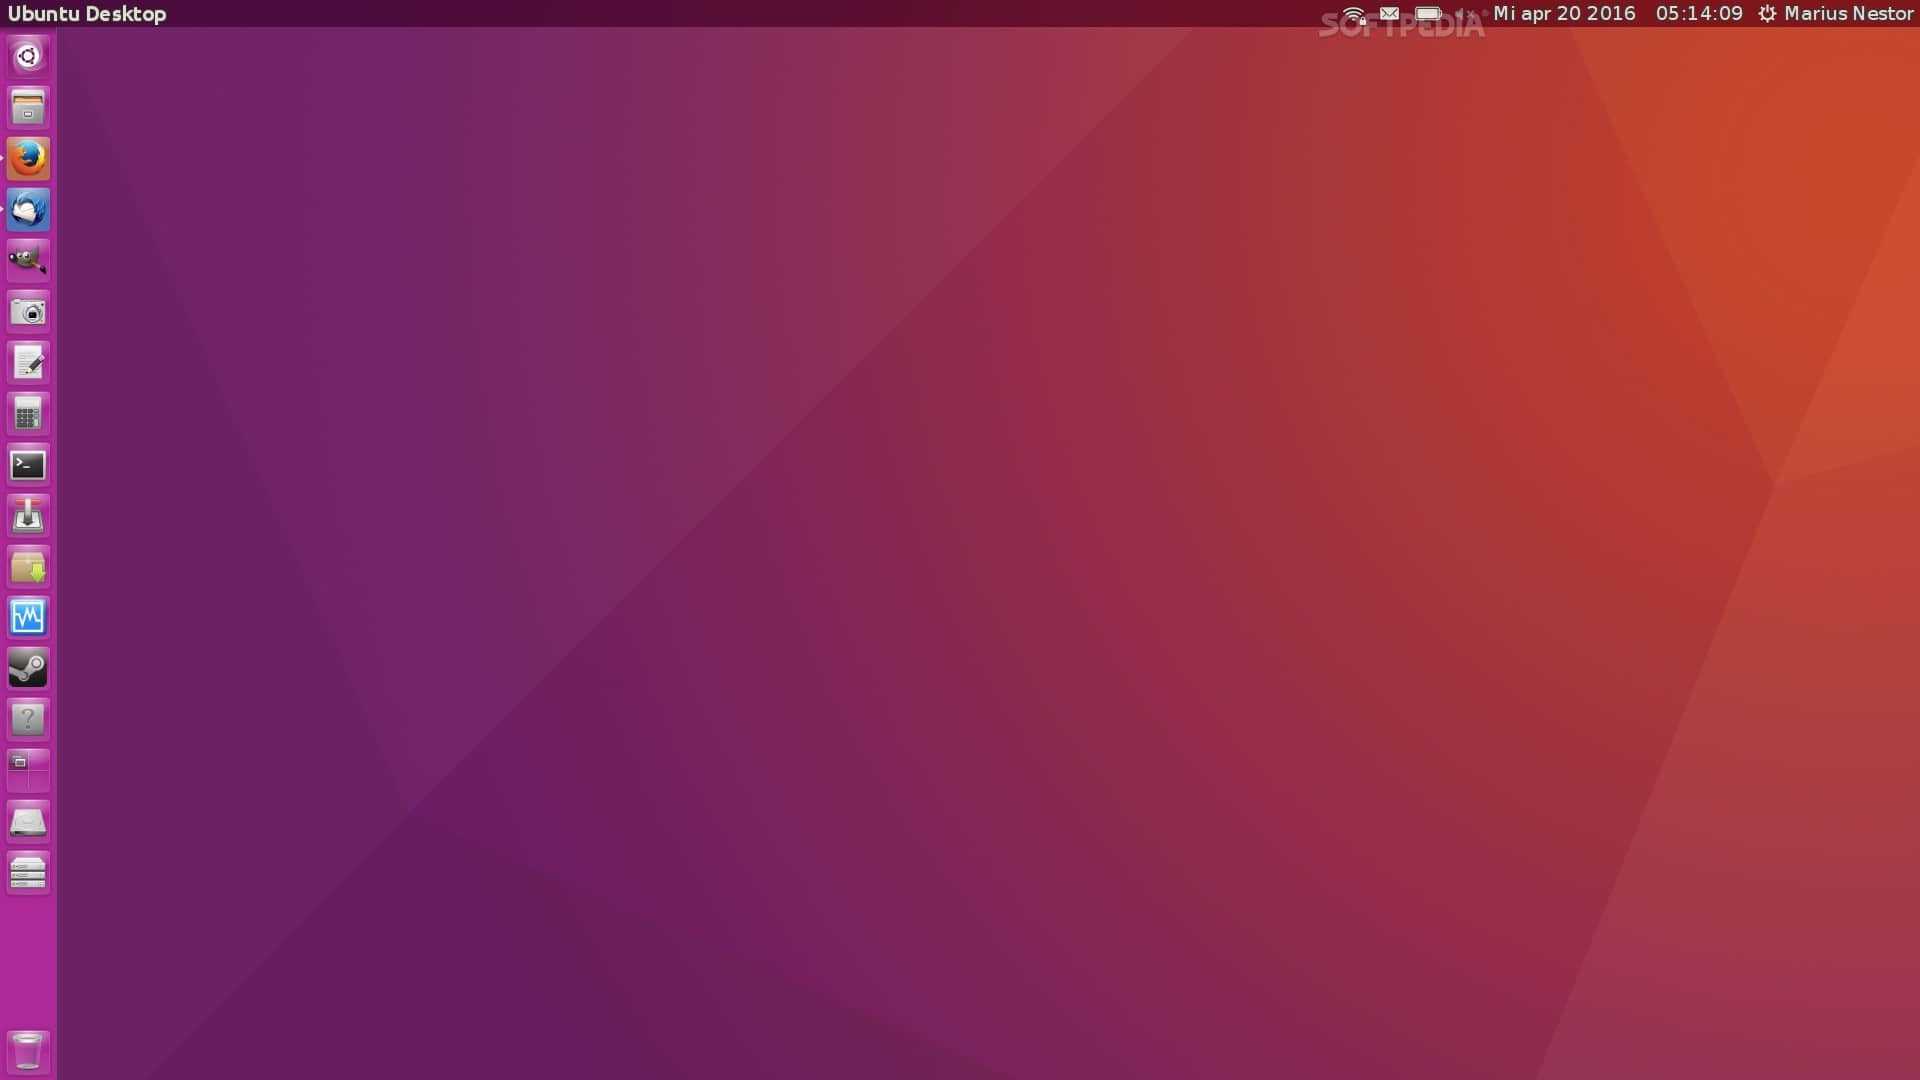
Task: Open the Shotwell photo manager
Action: pos(27,311)
